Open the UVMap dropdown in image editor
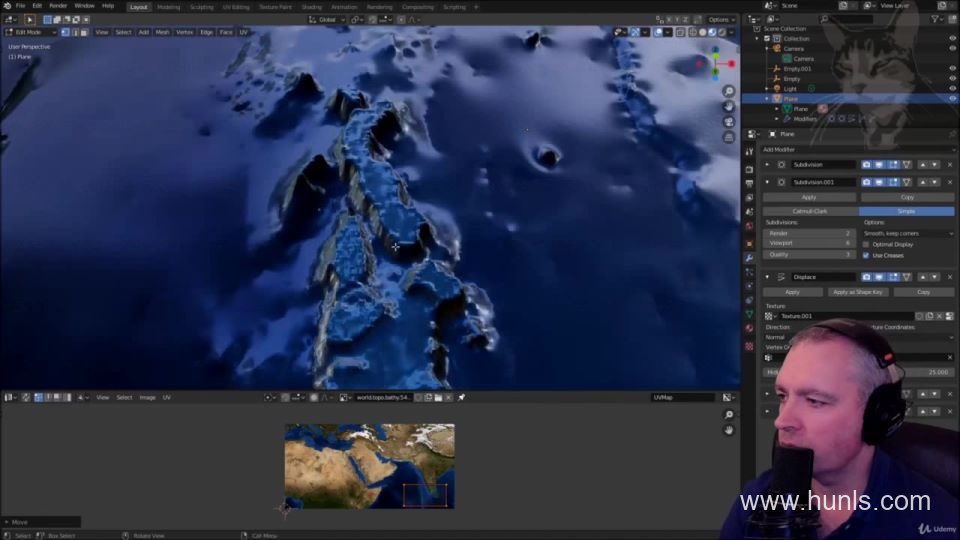 point(682,397)
